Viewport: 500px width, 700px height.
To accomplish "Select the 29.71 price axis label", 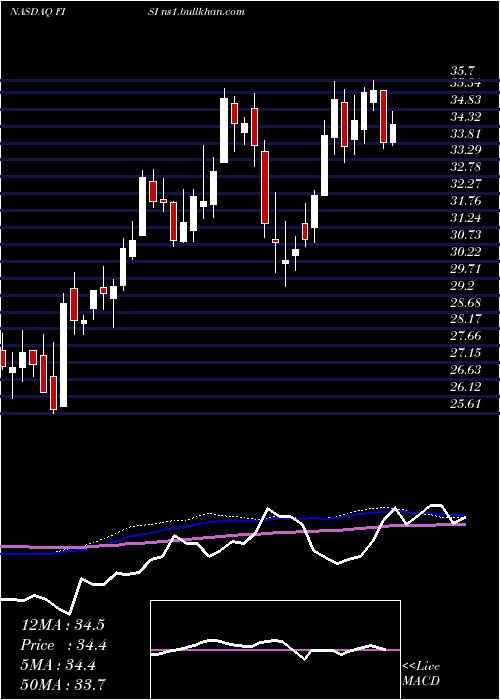I will pos(466,269).
